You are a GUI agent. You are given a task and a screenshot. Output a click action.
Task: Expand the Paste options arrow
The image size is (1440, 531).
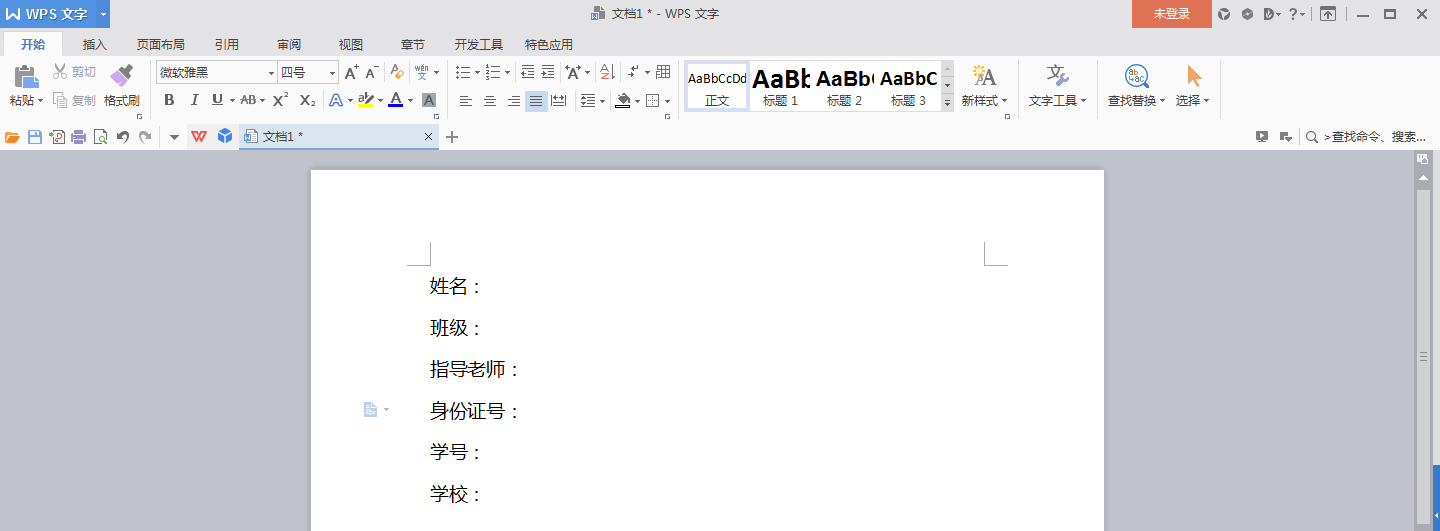point(40,101)
